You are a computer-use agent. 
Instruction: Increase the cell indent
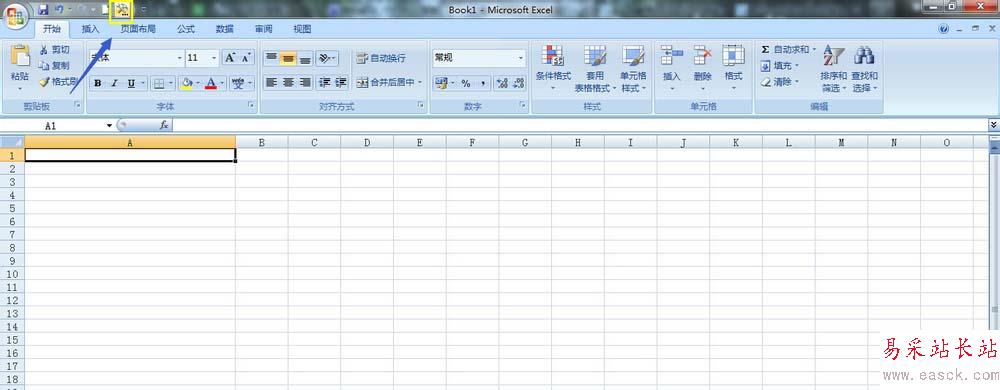[x=341, y=82]
